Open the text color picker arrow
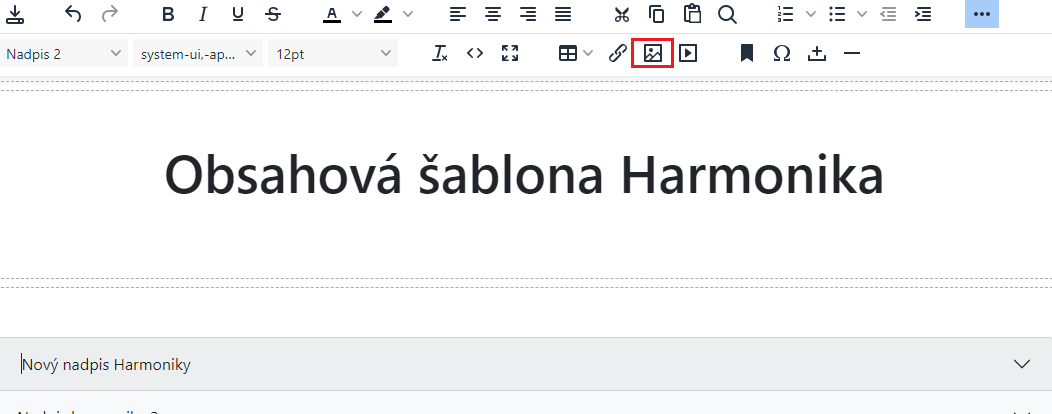The height and width of the screenshot is (414, 1052). [x=356, y=14]
